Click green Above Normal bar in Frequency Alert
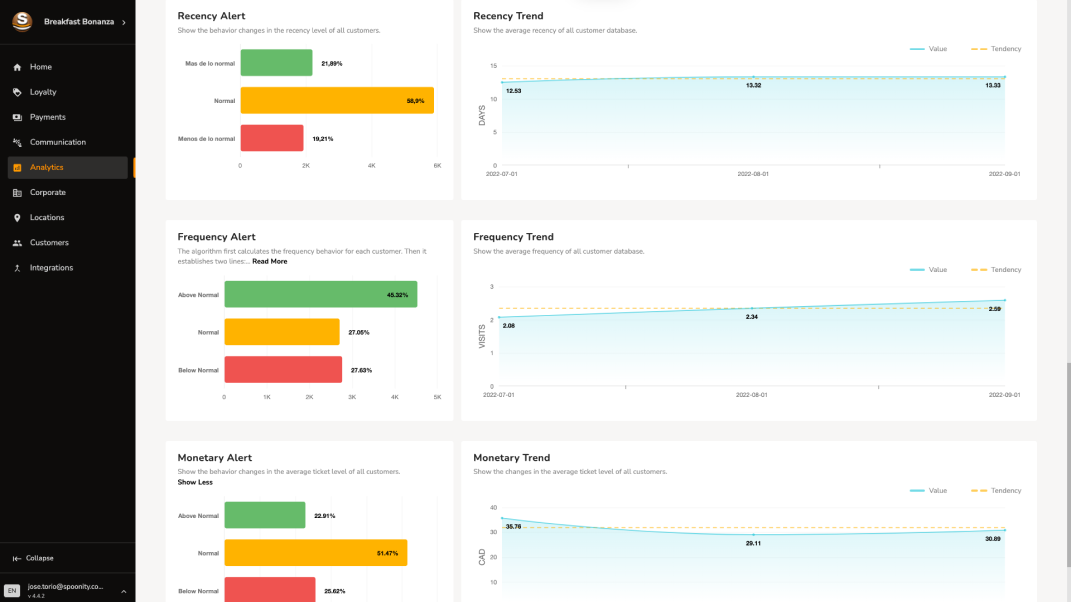This screenshot has width=1071, height=602. click(x=320, y=295)
